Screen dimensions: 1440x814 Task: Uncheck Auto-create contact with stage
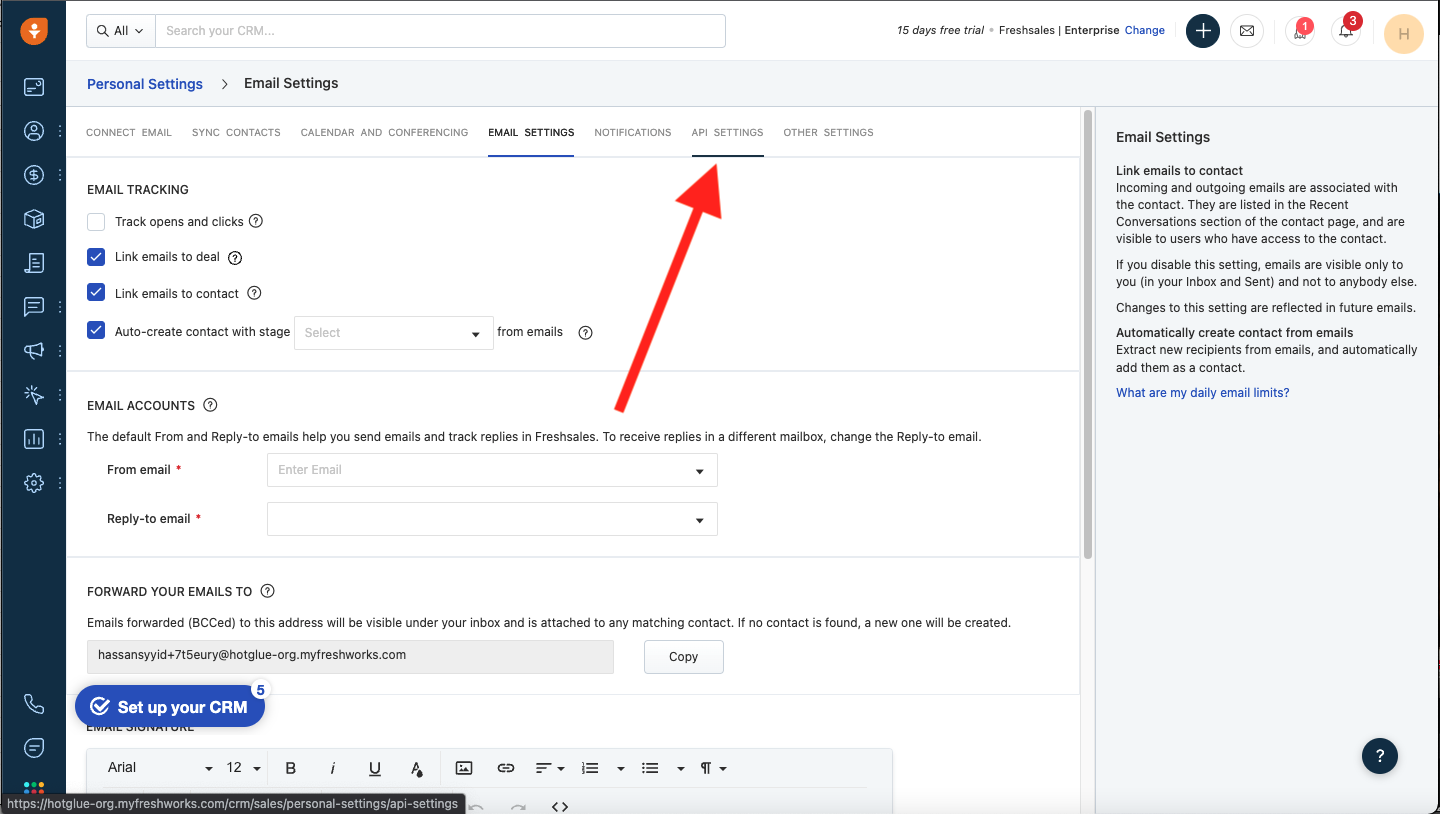(96, 330)
